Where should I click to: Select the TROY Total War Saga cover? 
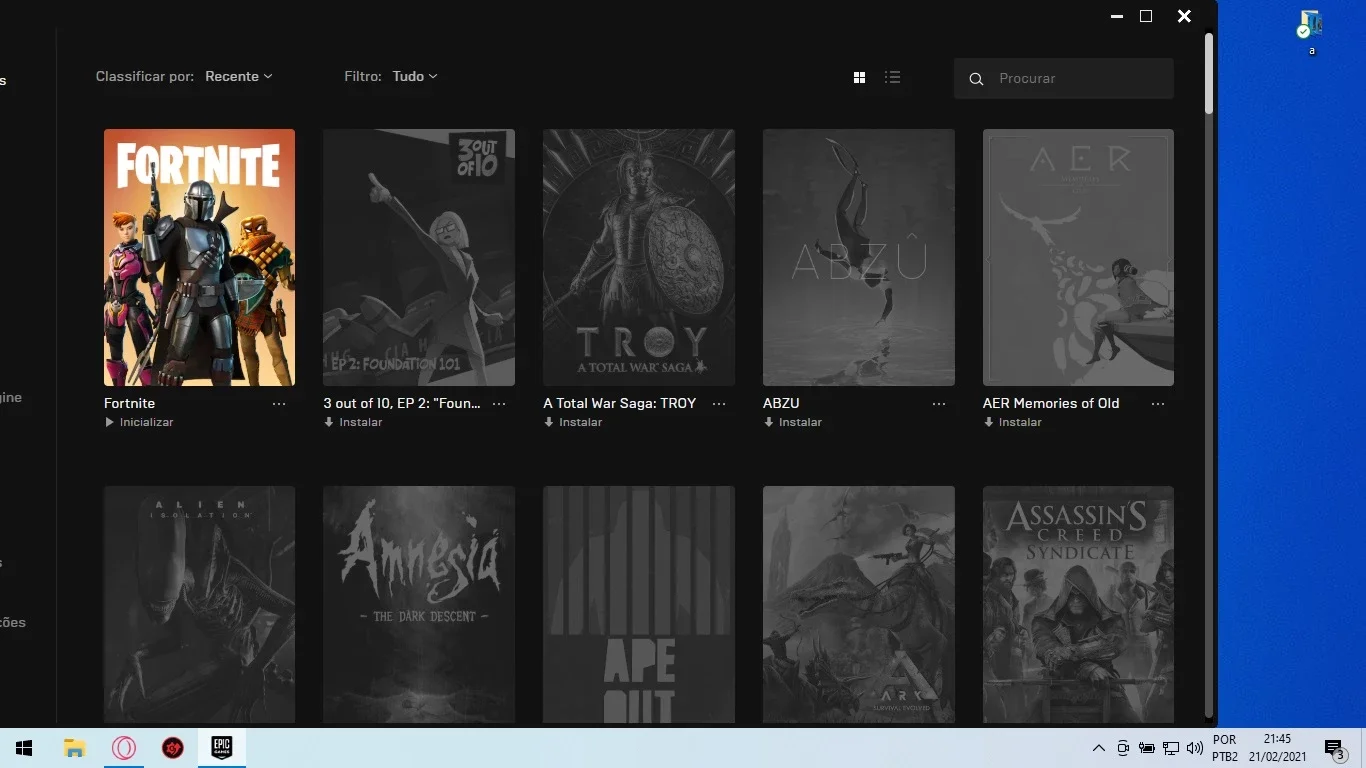coord(639,257)
